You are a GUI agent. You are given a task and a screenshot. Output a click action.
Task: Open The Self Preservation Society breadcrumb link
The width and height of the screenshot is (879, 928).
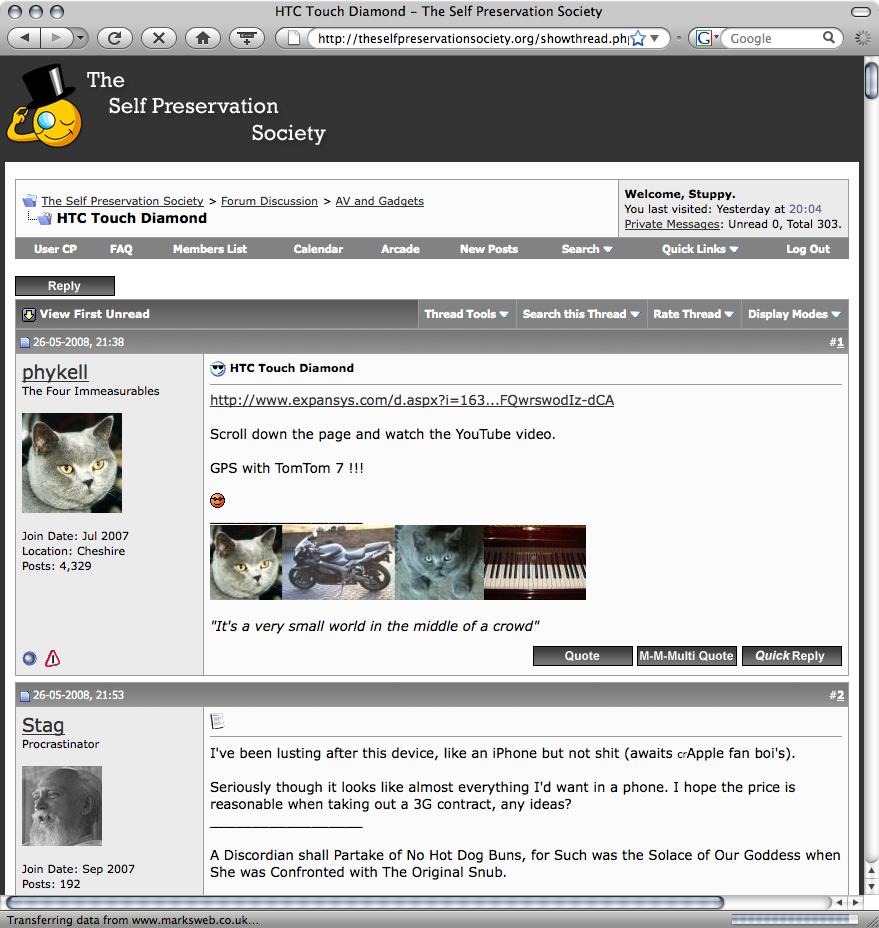coord(122,201)
